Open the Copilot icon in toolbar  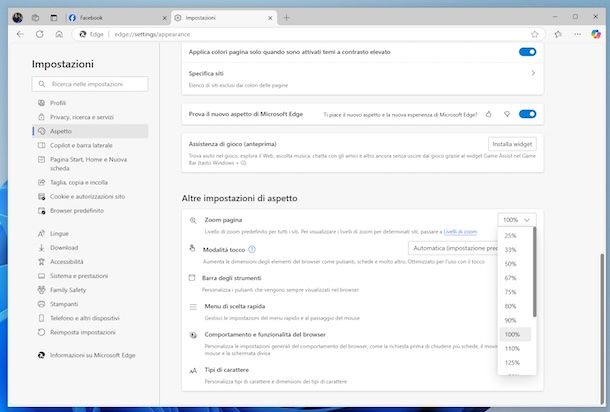pos(596,34)
